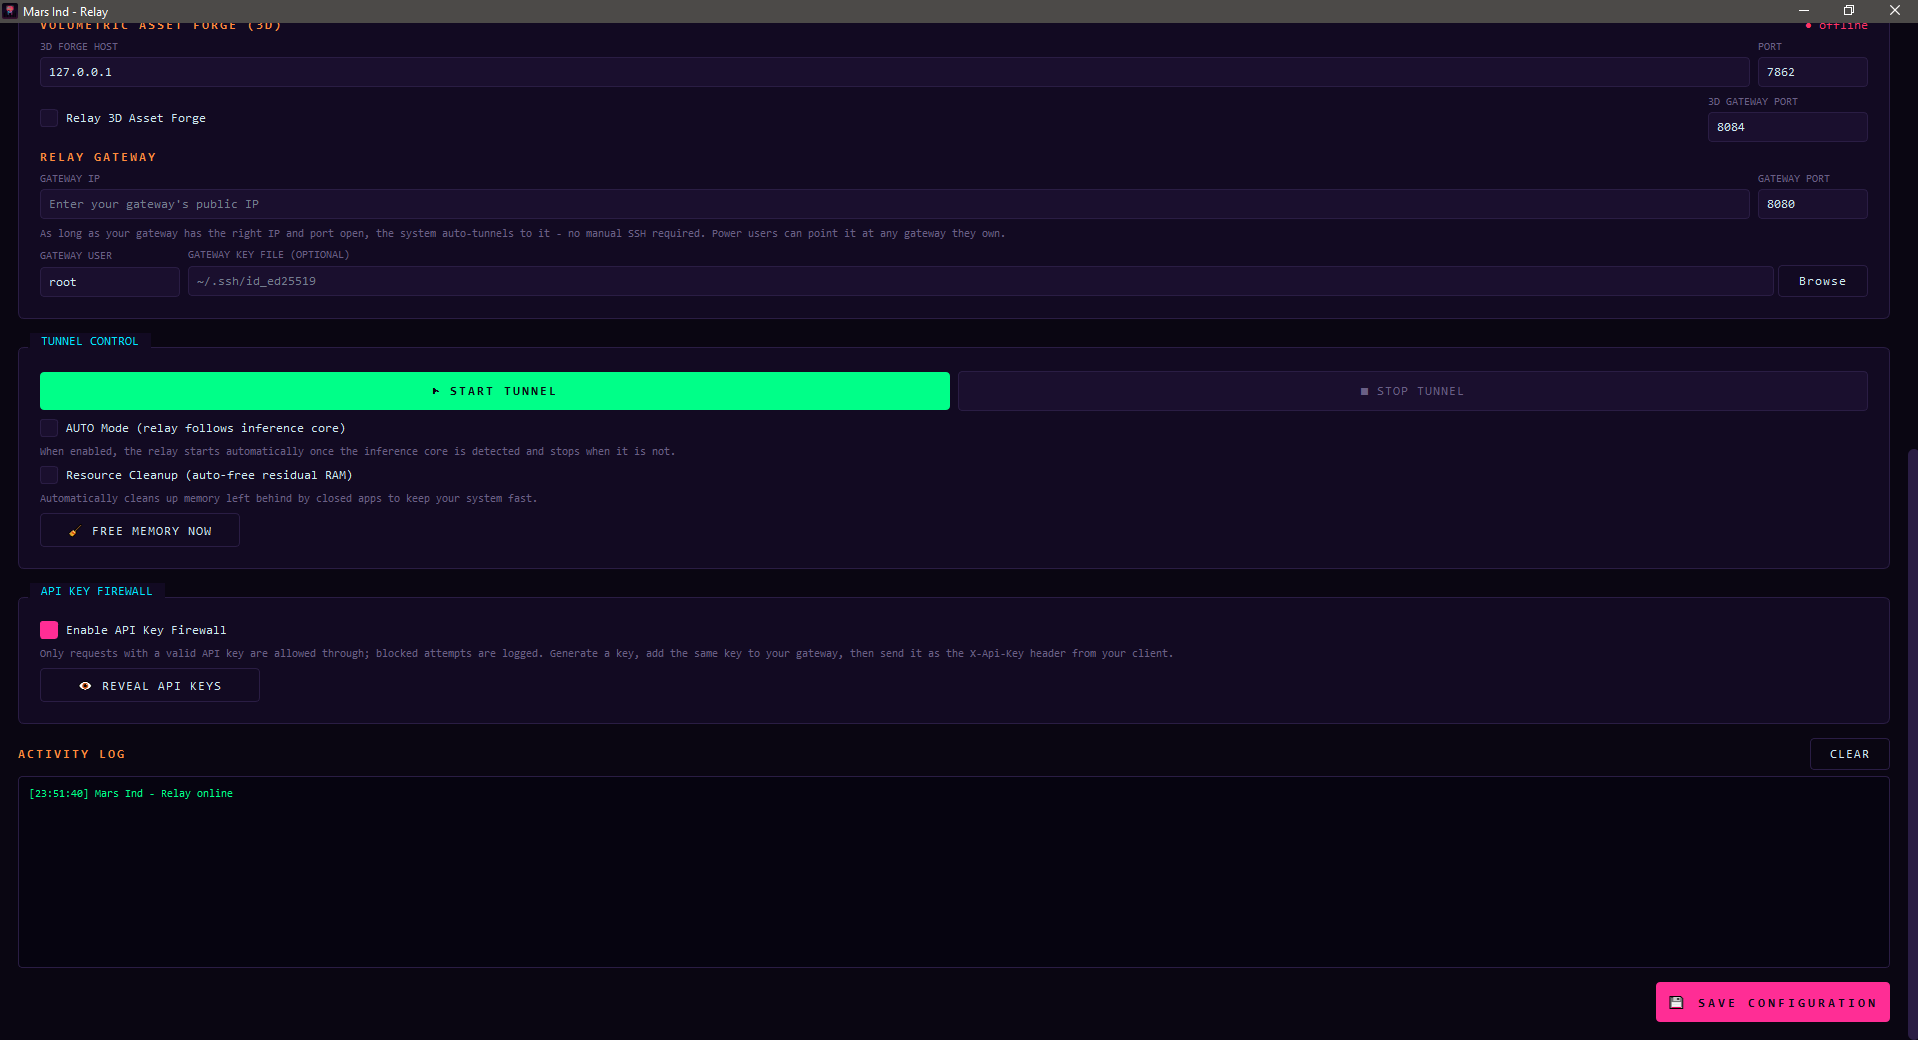Click the 'ACTIVITY LOG' heading
The height and width of the screenshot is (1040, 1918).
(x=72, y=754)
